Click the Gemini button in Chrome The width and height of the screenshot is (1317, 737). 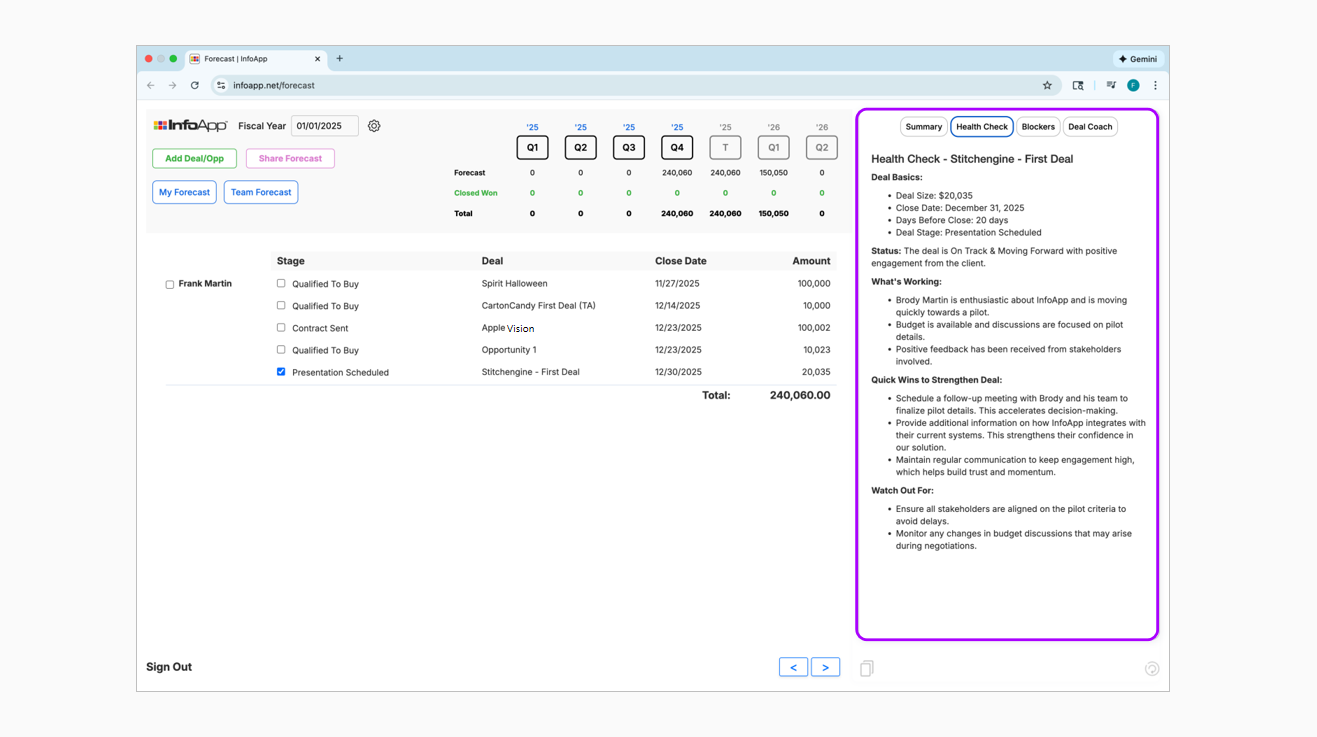(1137, 59)
